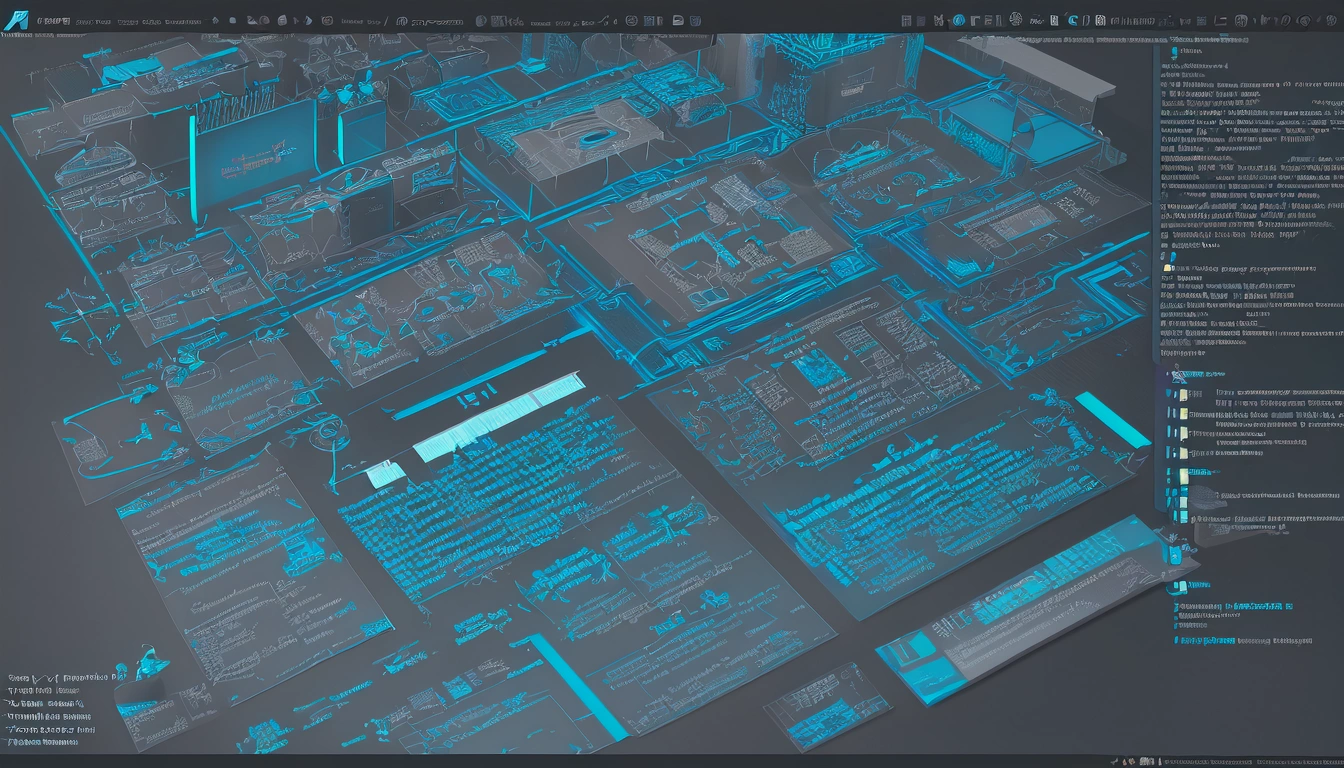
Task: Open the second text menu in the top bar
Action: click(93, 21)
